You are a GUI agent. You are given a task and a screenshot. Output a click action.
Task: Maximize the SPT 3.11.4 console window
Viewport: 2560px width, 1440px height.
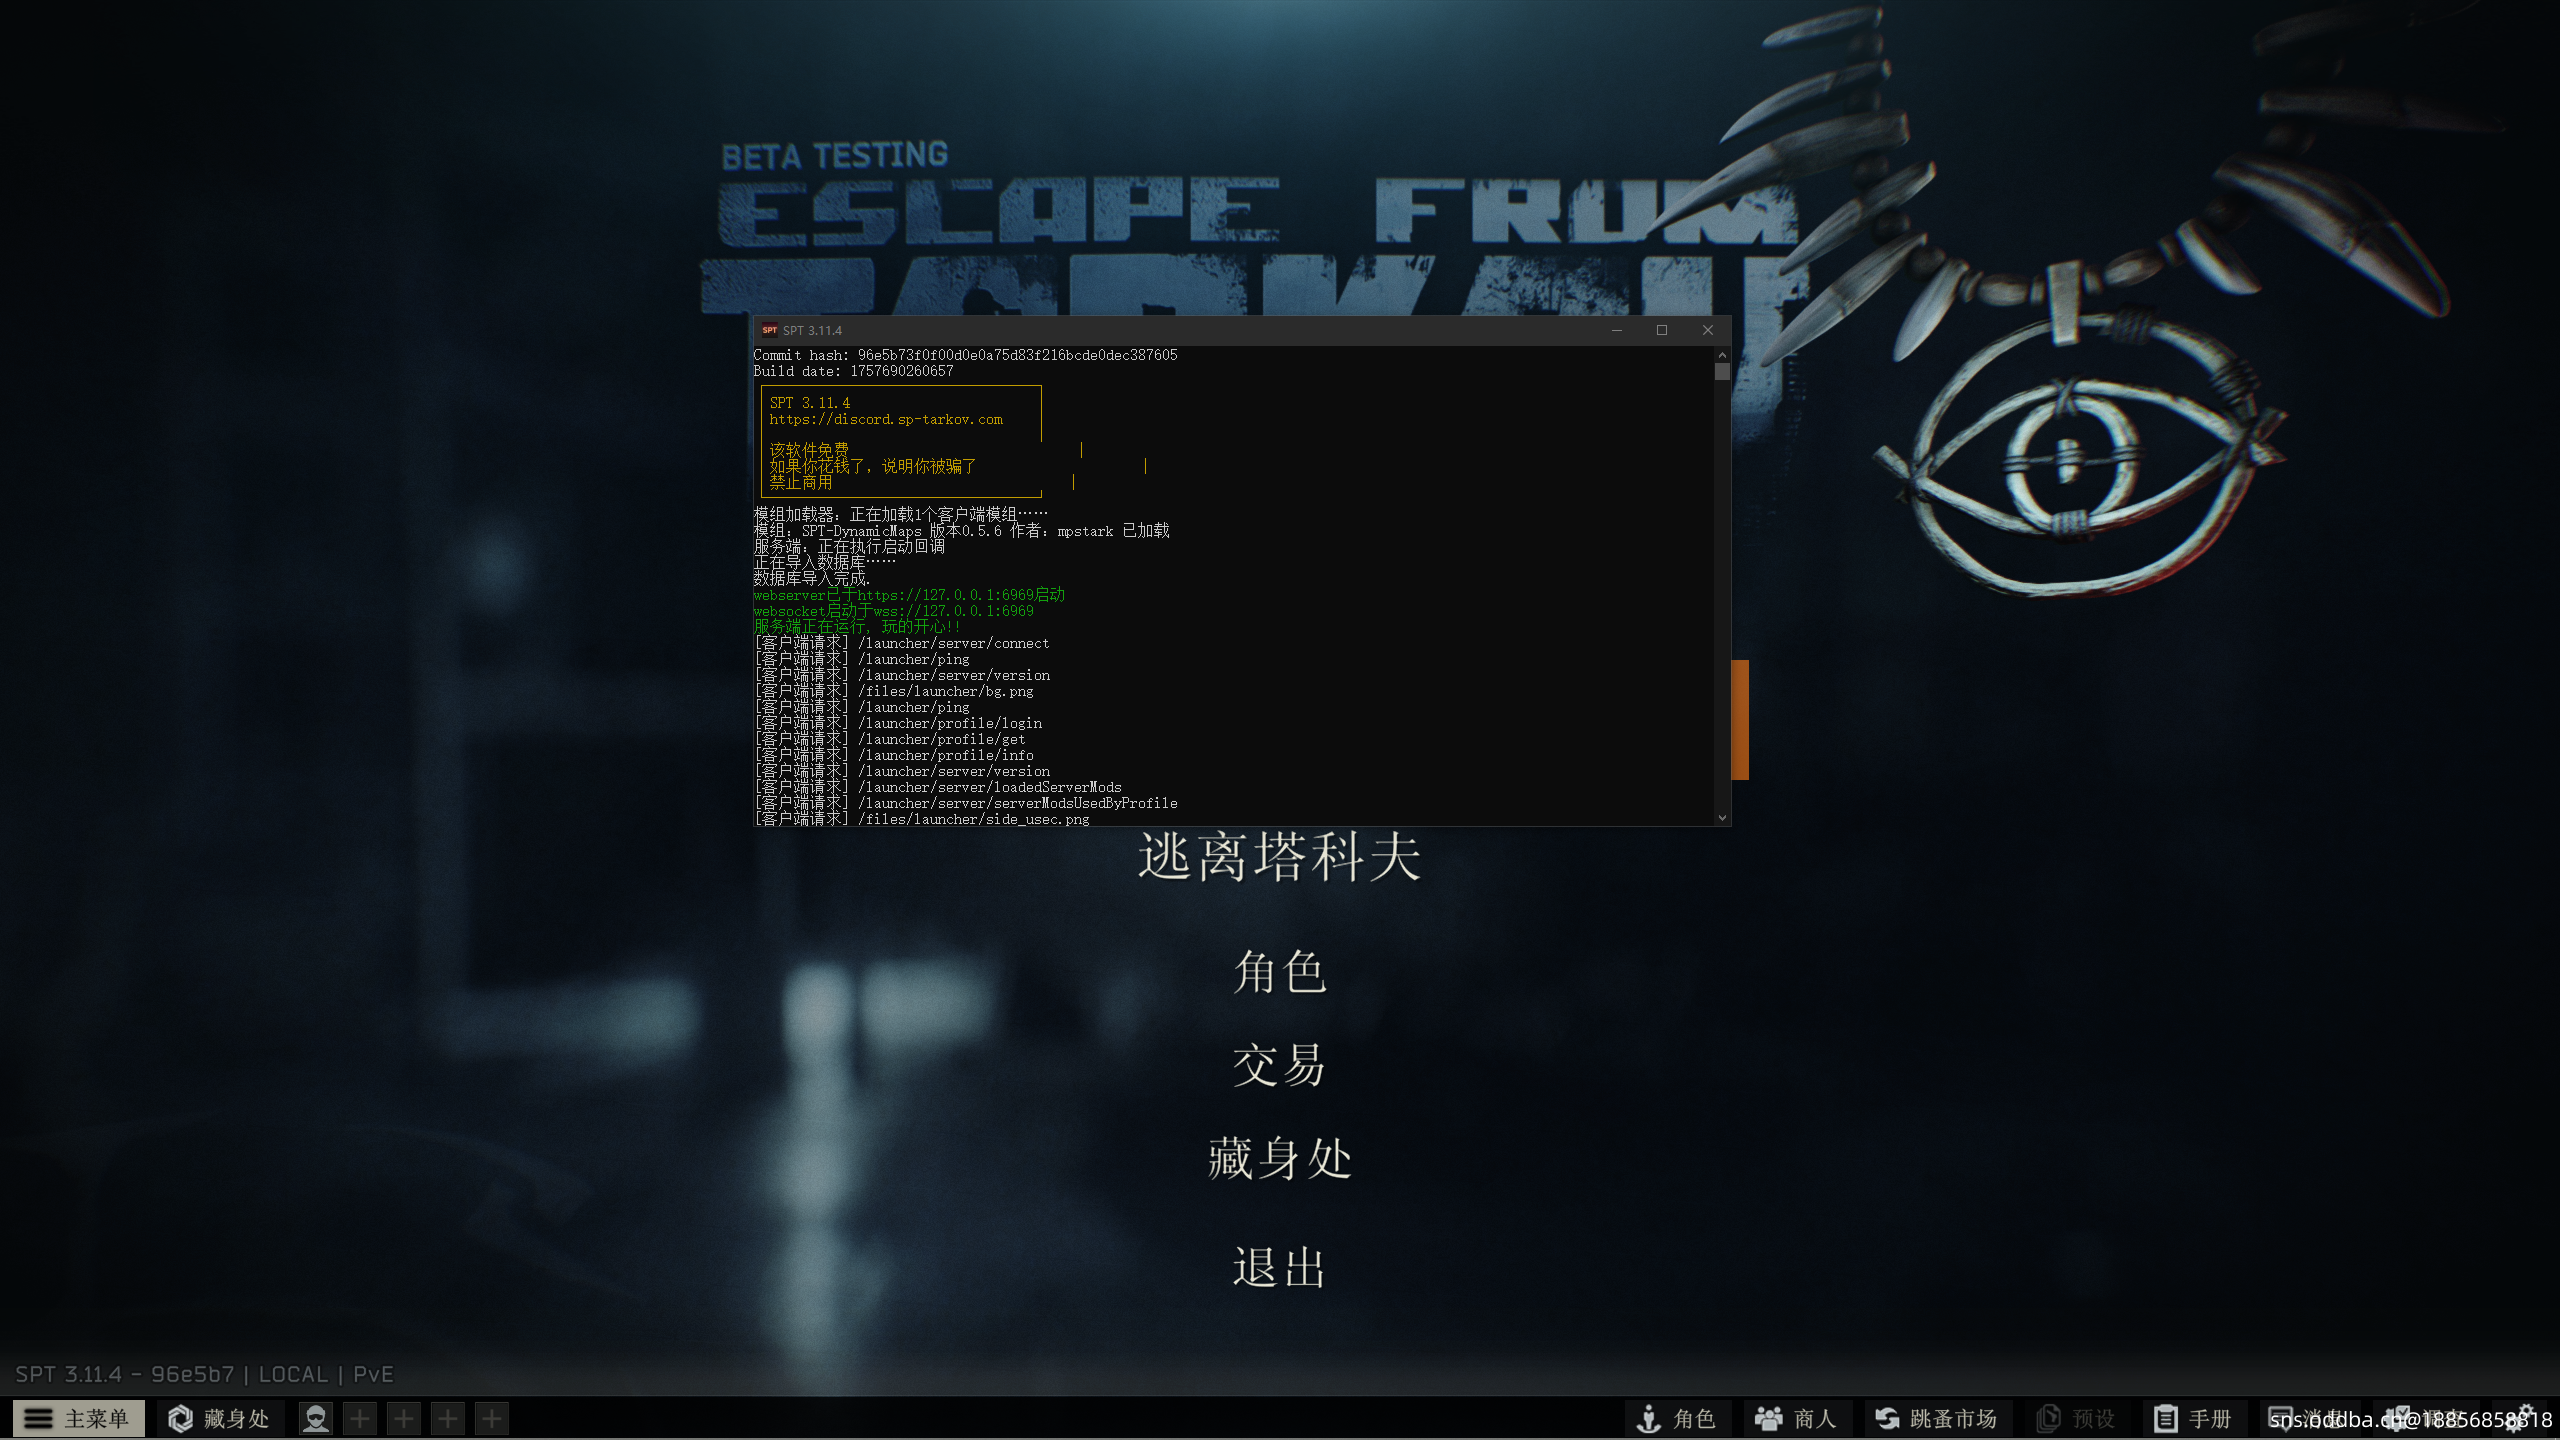(x=1662, y=330)
